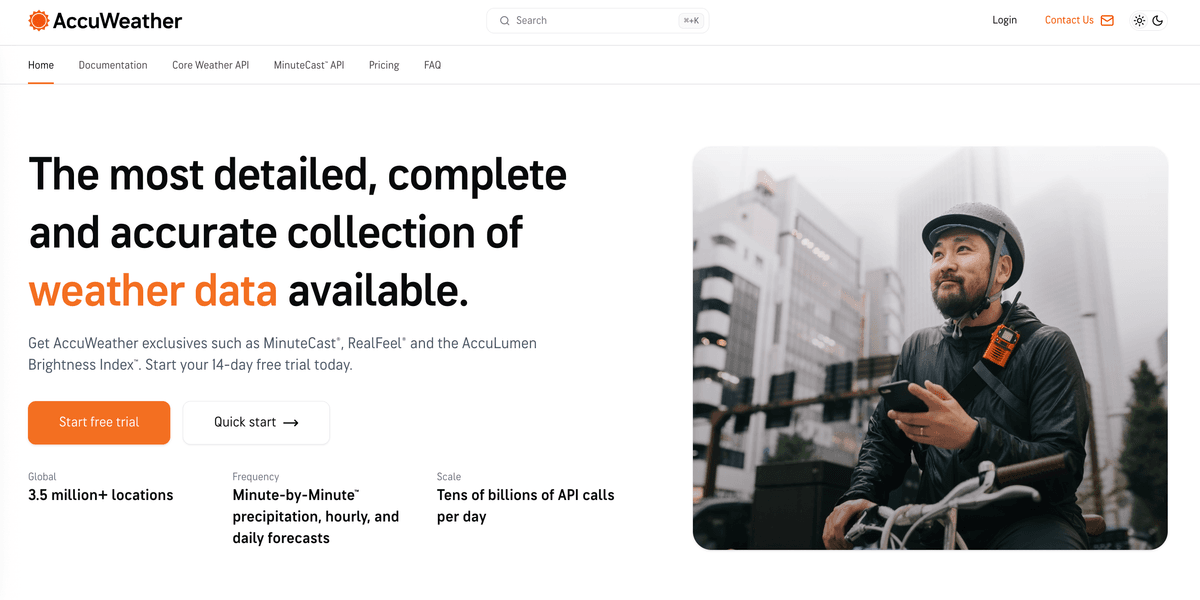Screen dimensions: 1200x600
Task: Open the Contact Us link
Action: 1068,20
